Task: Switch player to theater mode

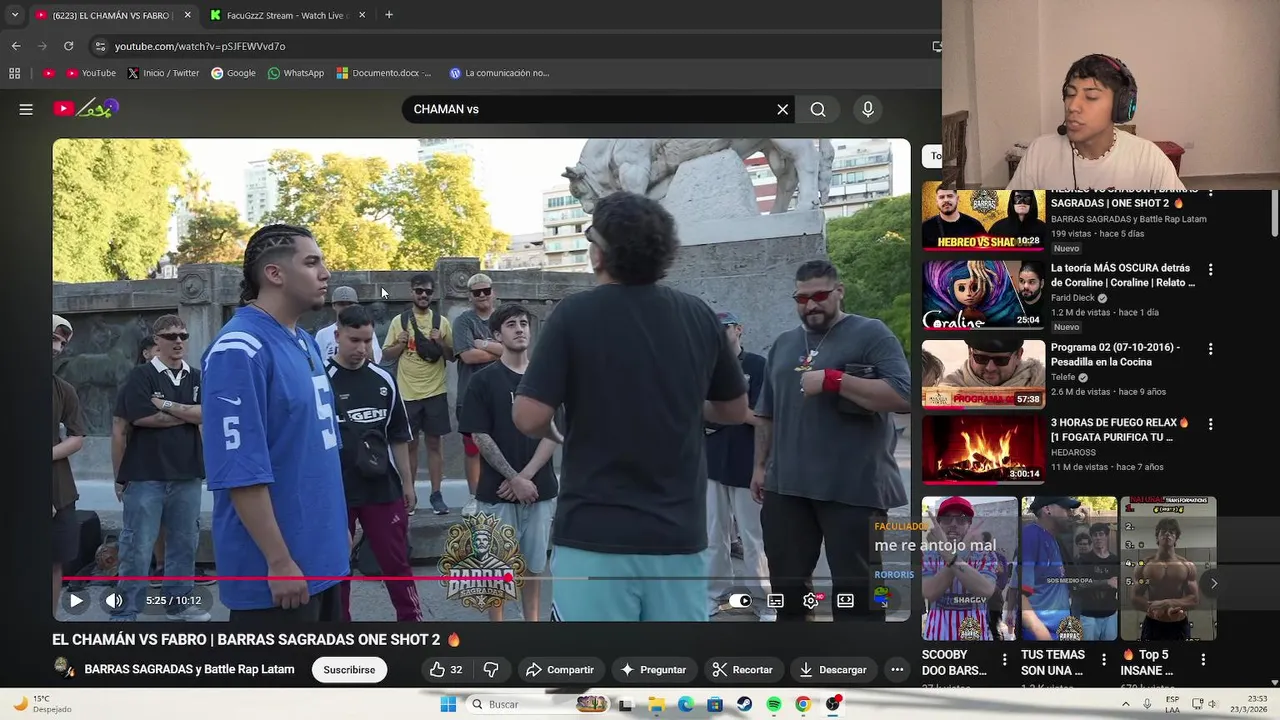Action: [845, 601]
